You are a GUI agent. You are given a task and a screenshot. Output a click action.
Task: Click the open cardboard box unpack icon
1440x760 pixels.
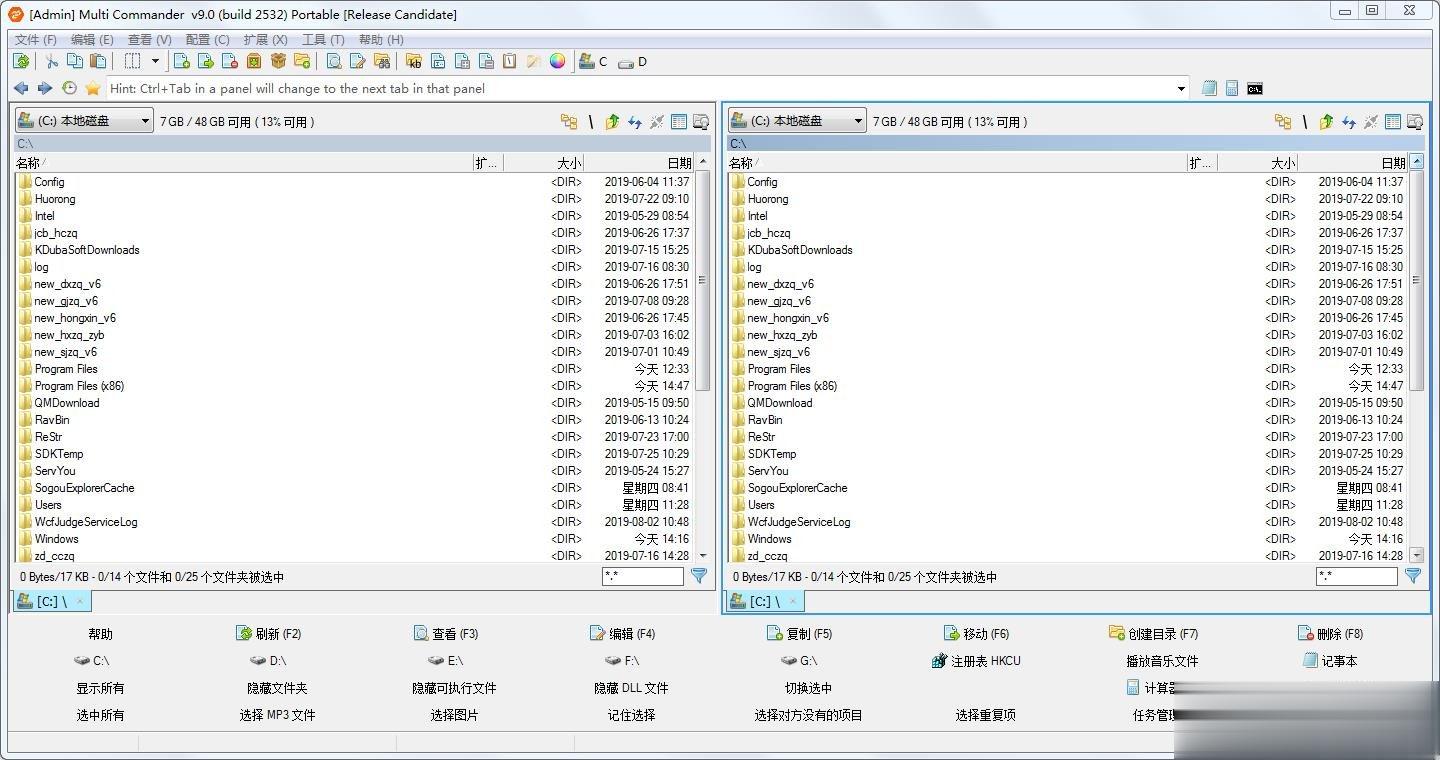pos(278,61)
